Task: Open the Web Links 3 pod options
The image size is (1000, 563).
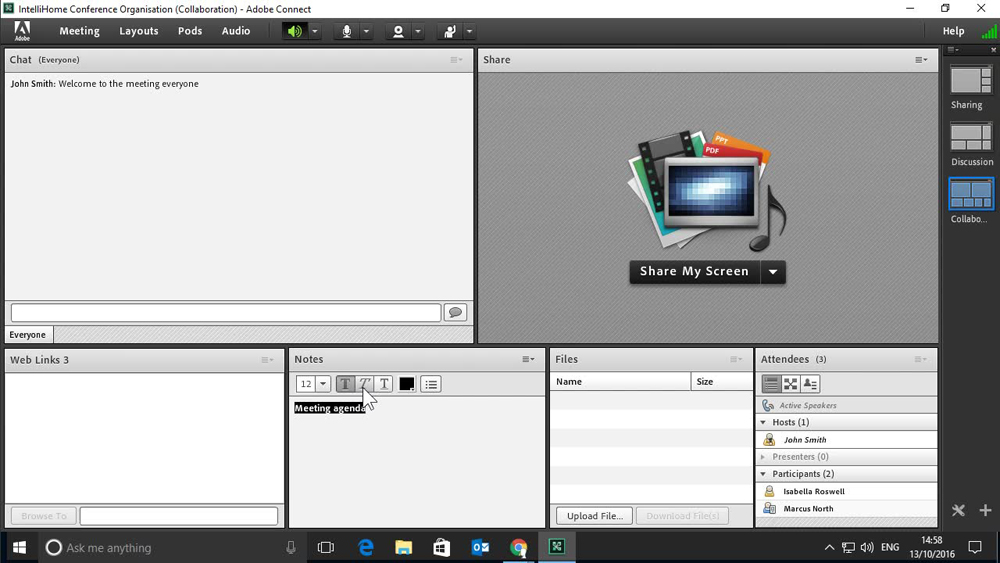Action: pyautogui.click(x=267, y=360)
